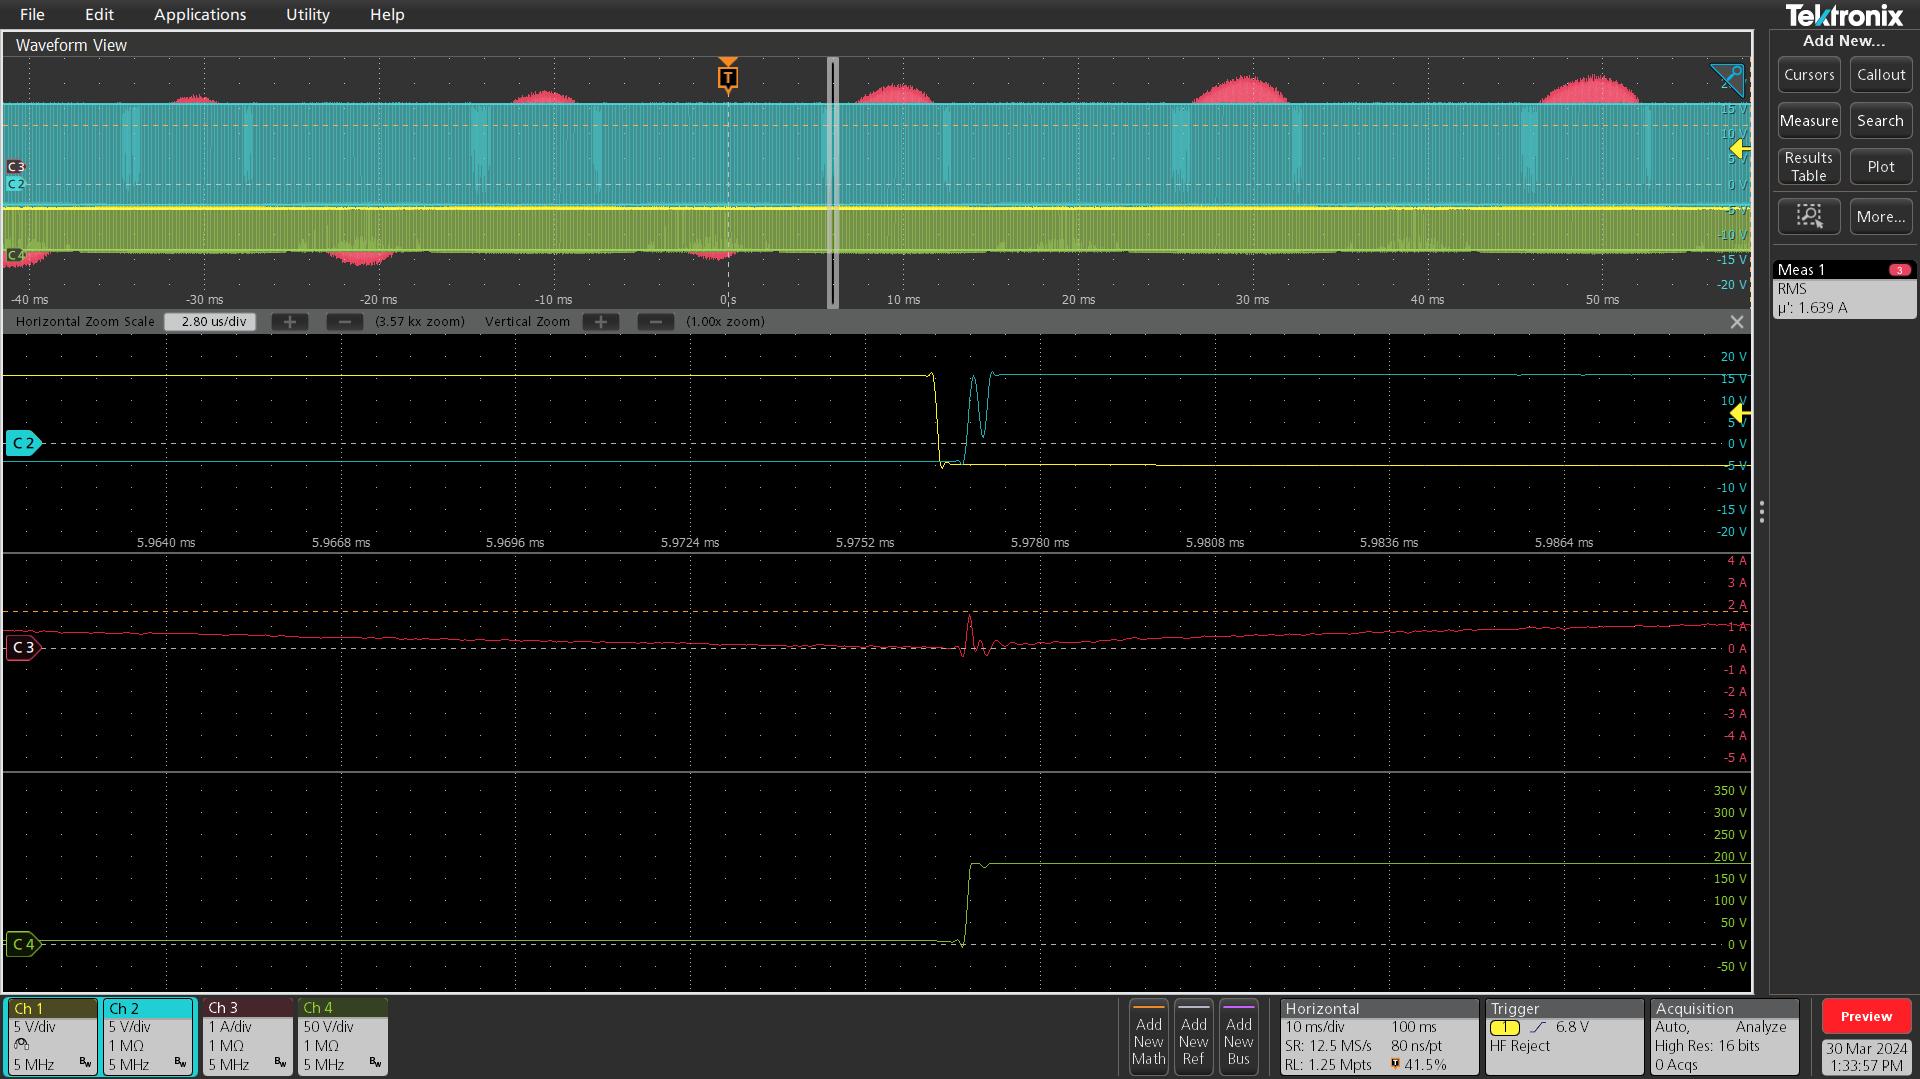
Task: Select the orange trigger T marker
Action: (728, 76)
